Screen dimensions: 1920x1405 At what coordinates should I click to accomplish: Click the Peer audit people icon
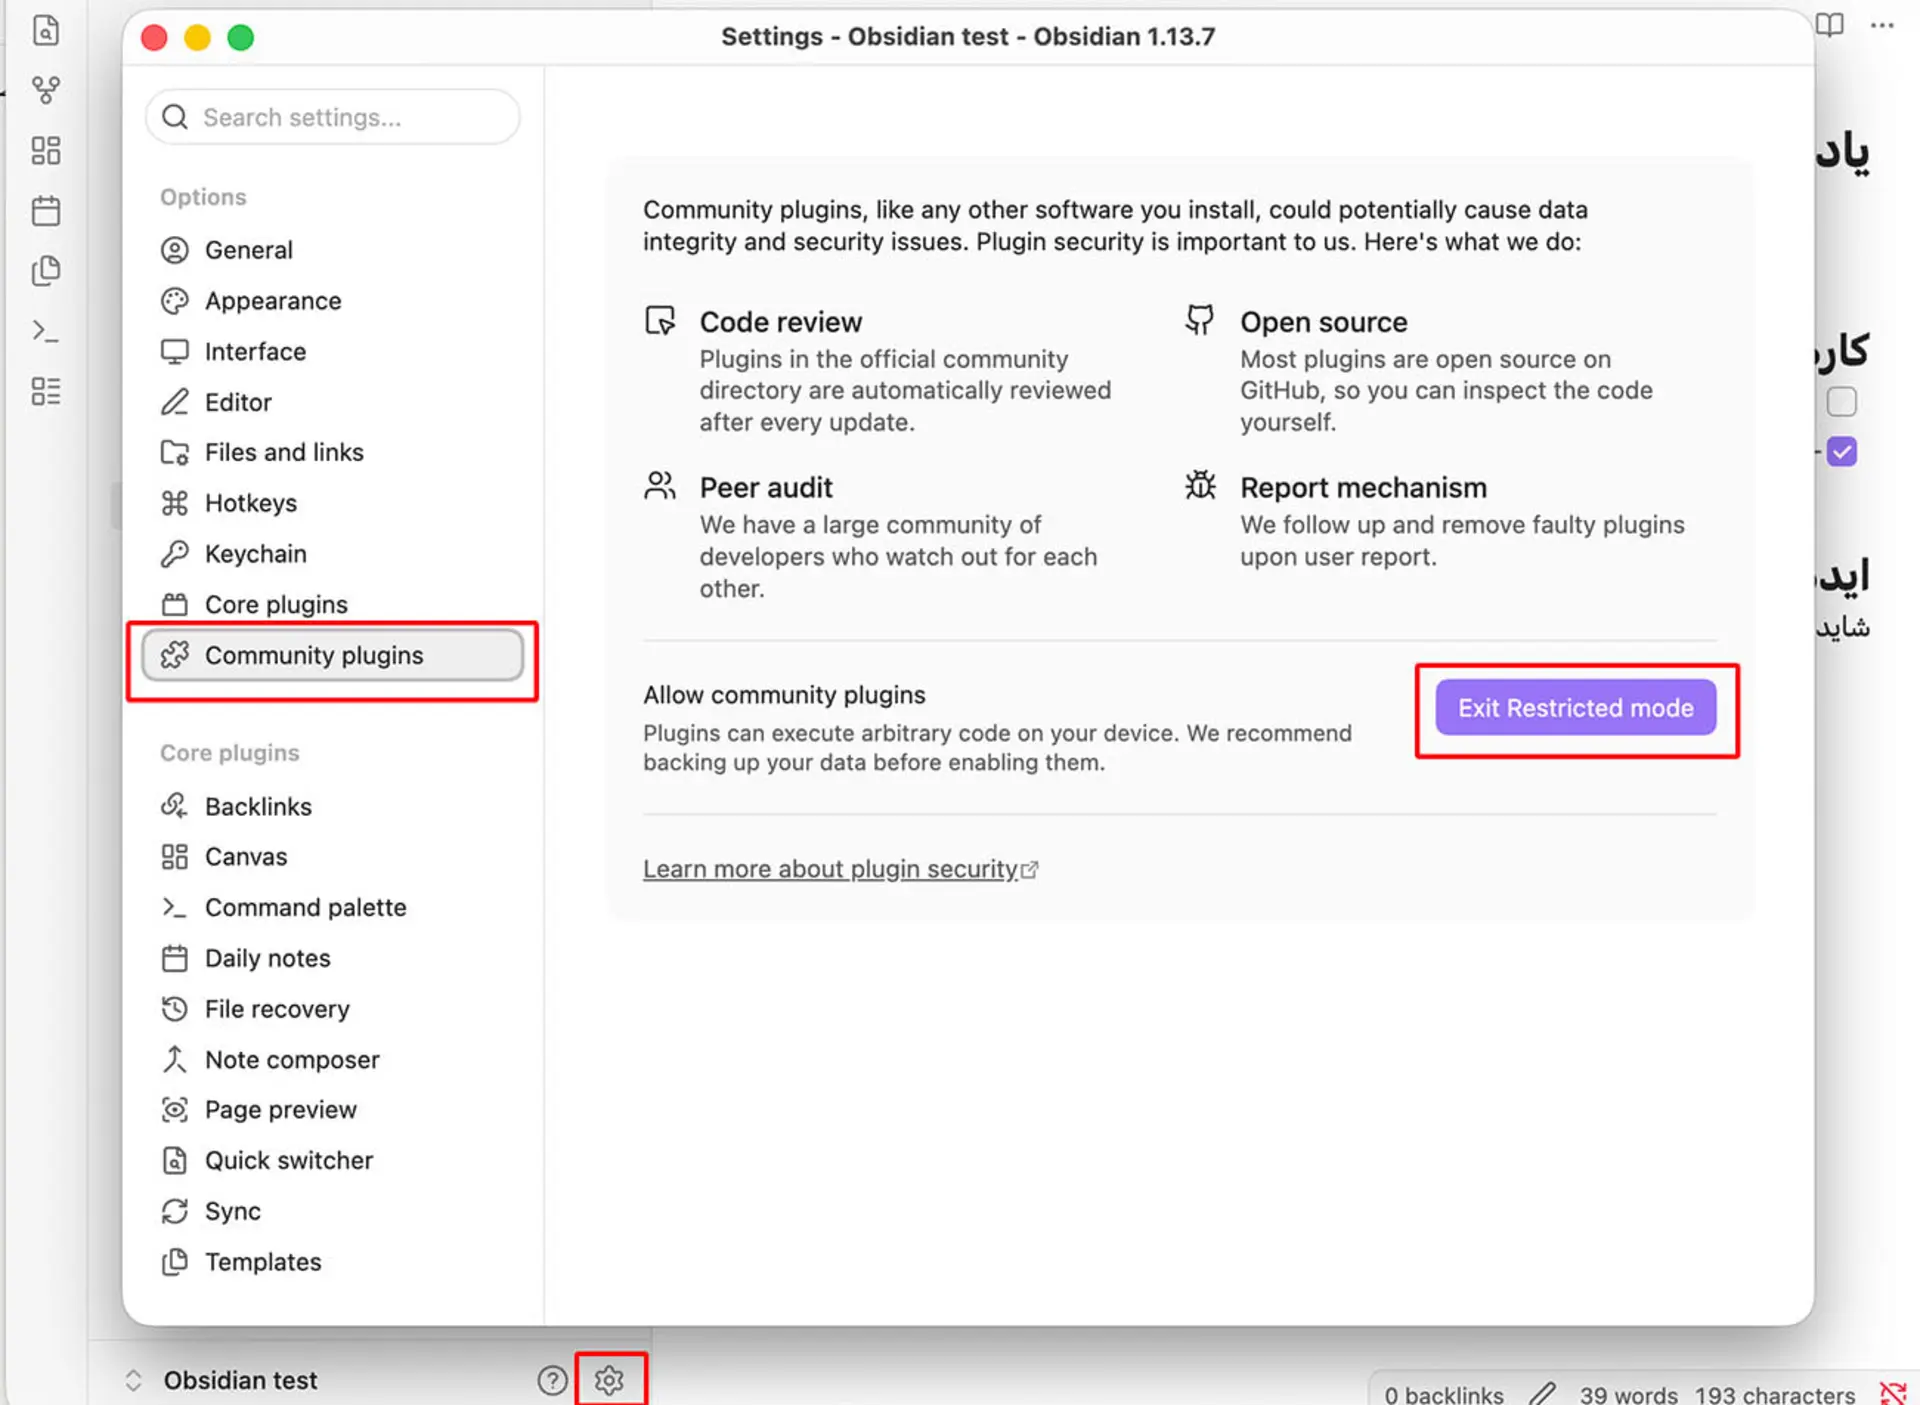coord(660,486)
